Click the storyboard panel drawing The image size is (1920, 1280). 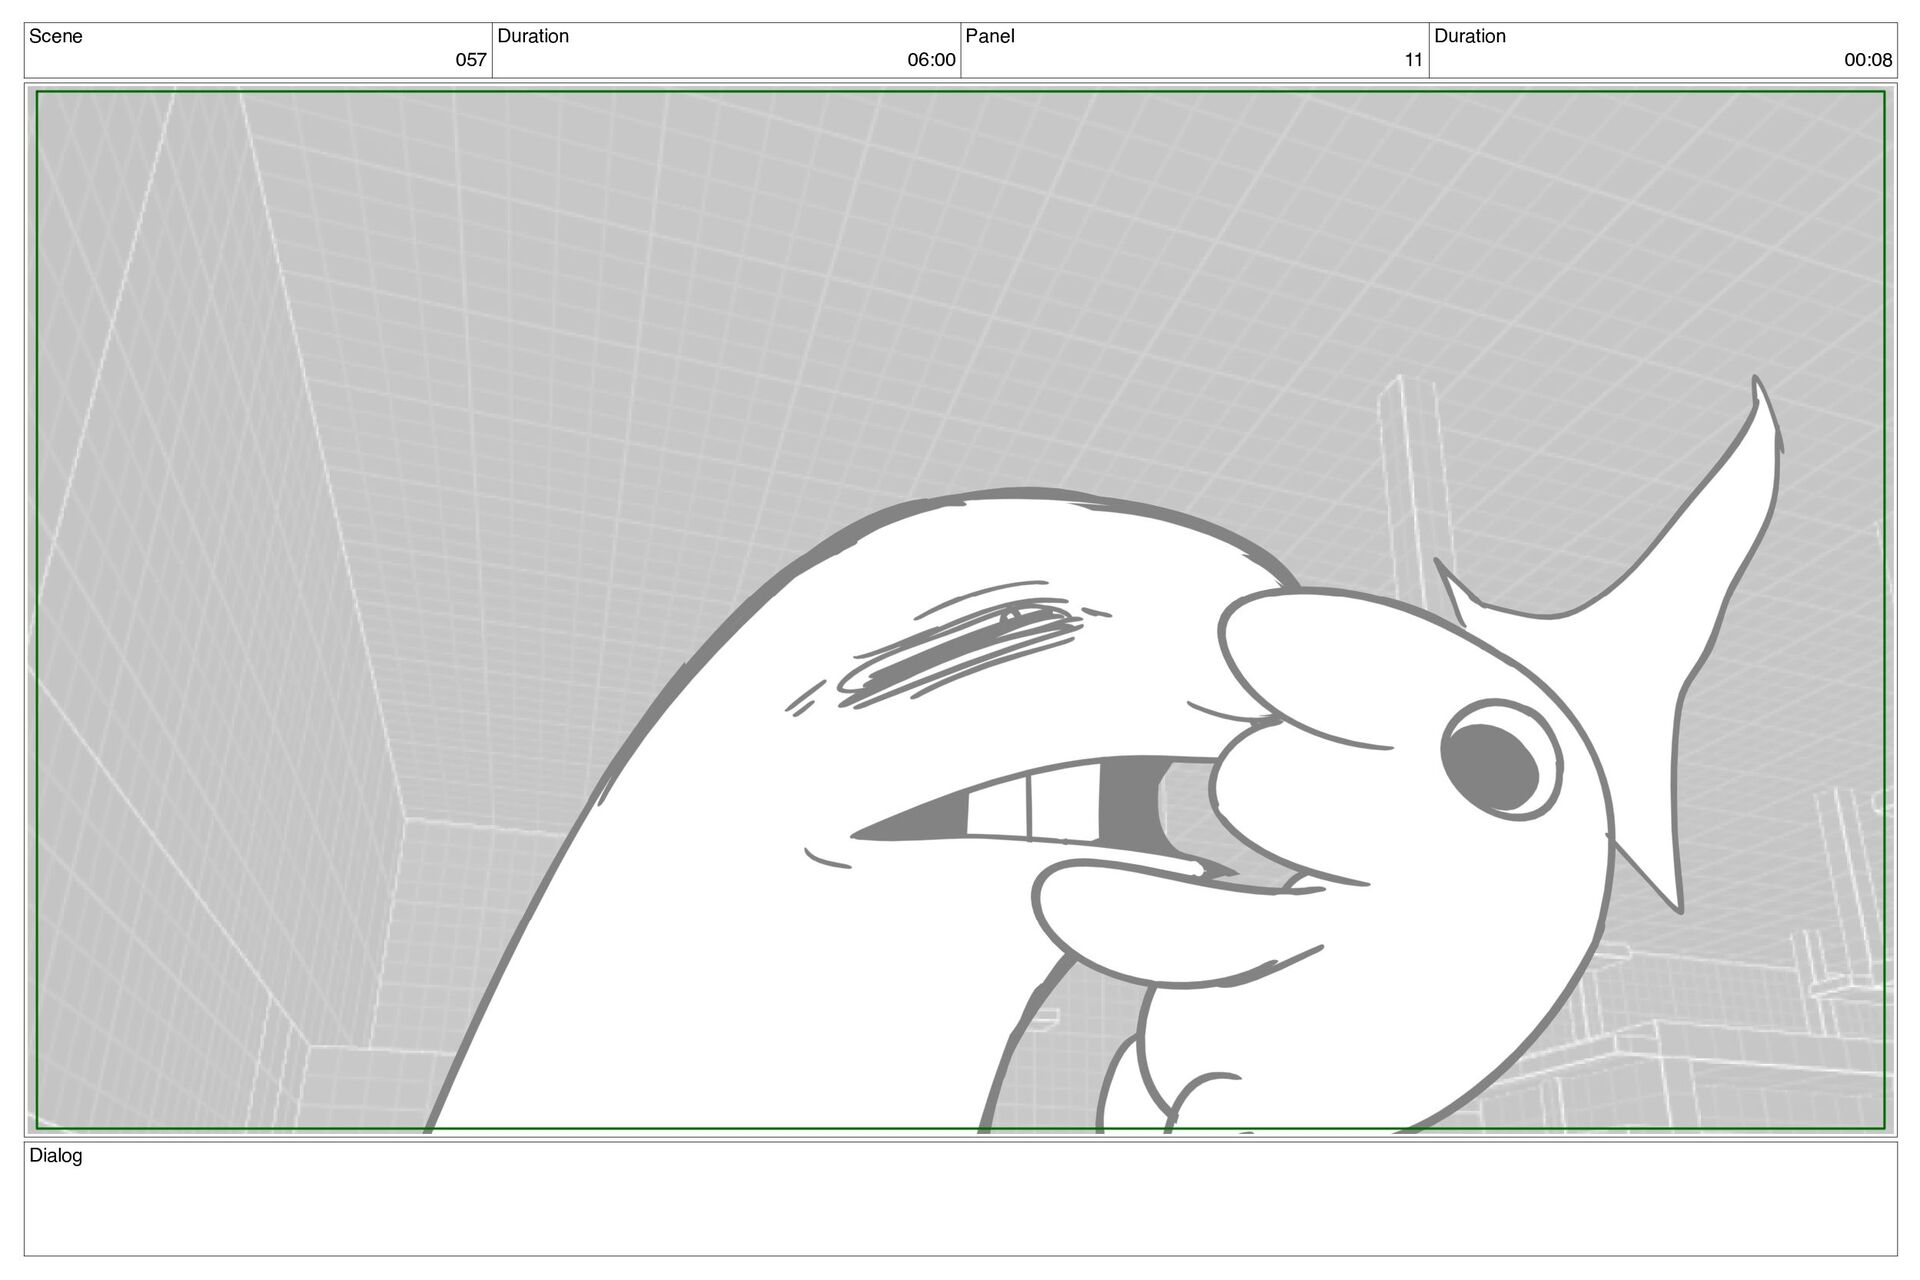(960, 610)
